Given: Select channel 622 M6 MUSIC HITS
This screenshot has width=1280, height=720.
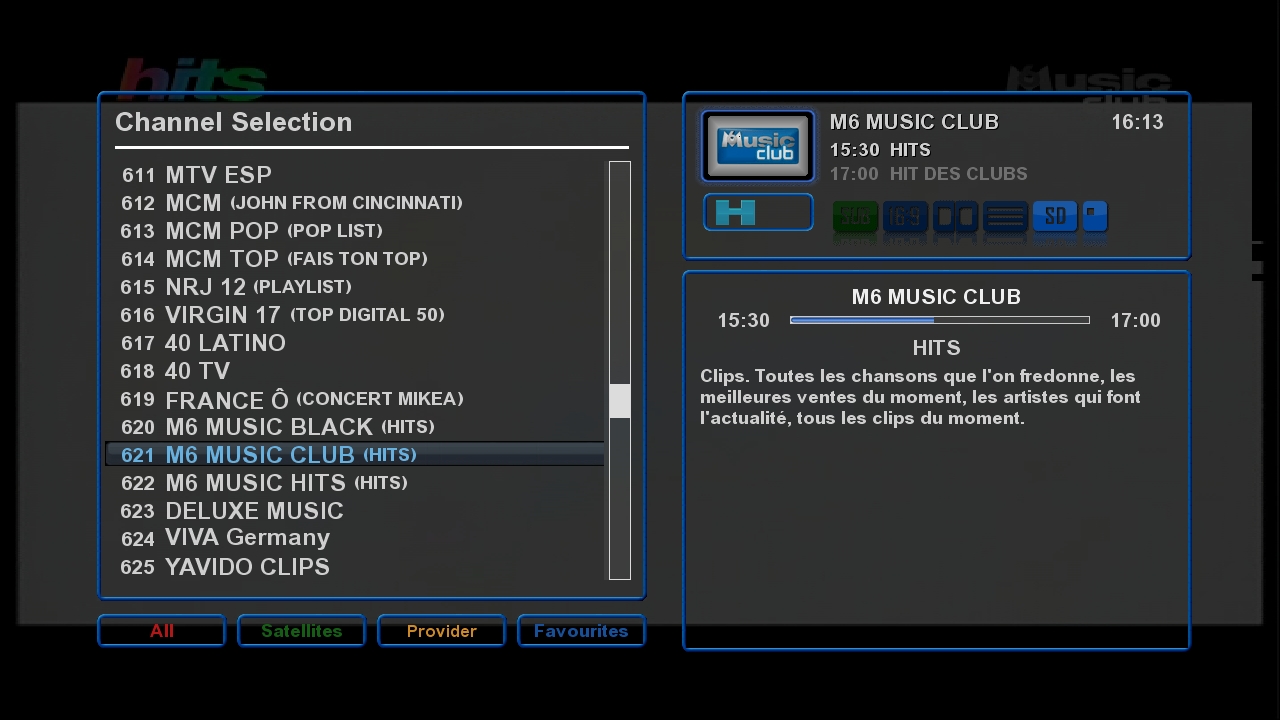Looking at the screenshot, I should pyautogui.click(x=355, y=483).
